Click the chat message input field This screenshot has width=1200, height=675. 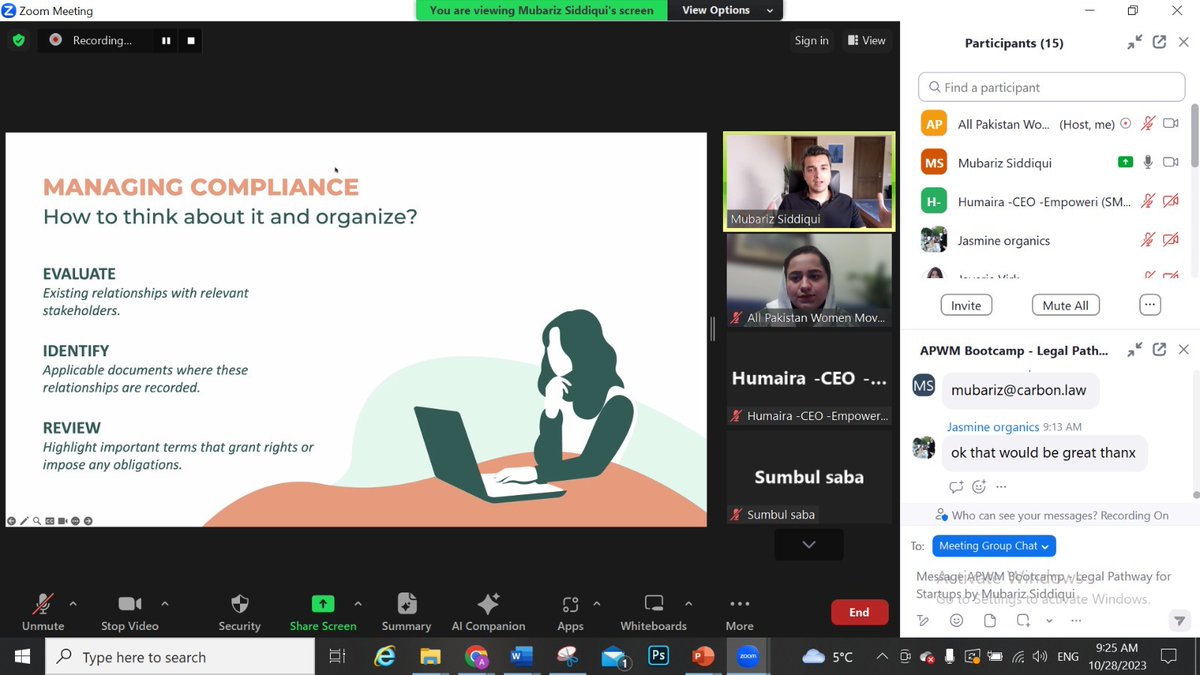coord(1046,585)
